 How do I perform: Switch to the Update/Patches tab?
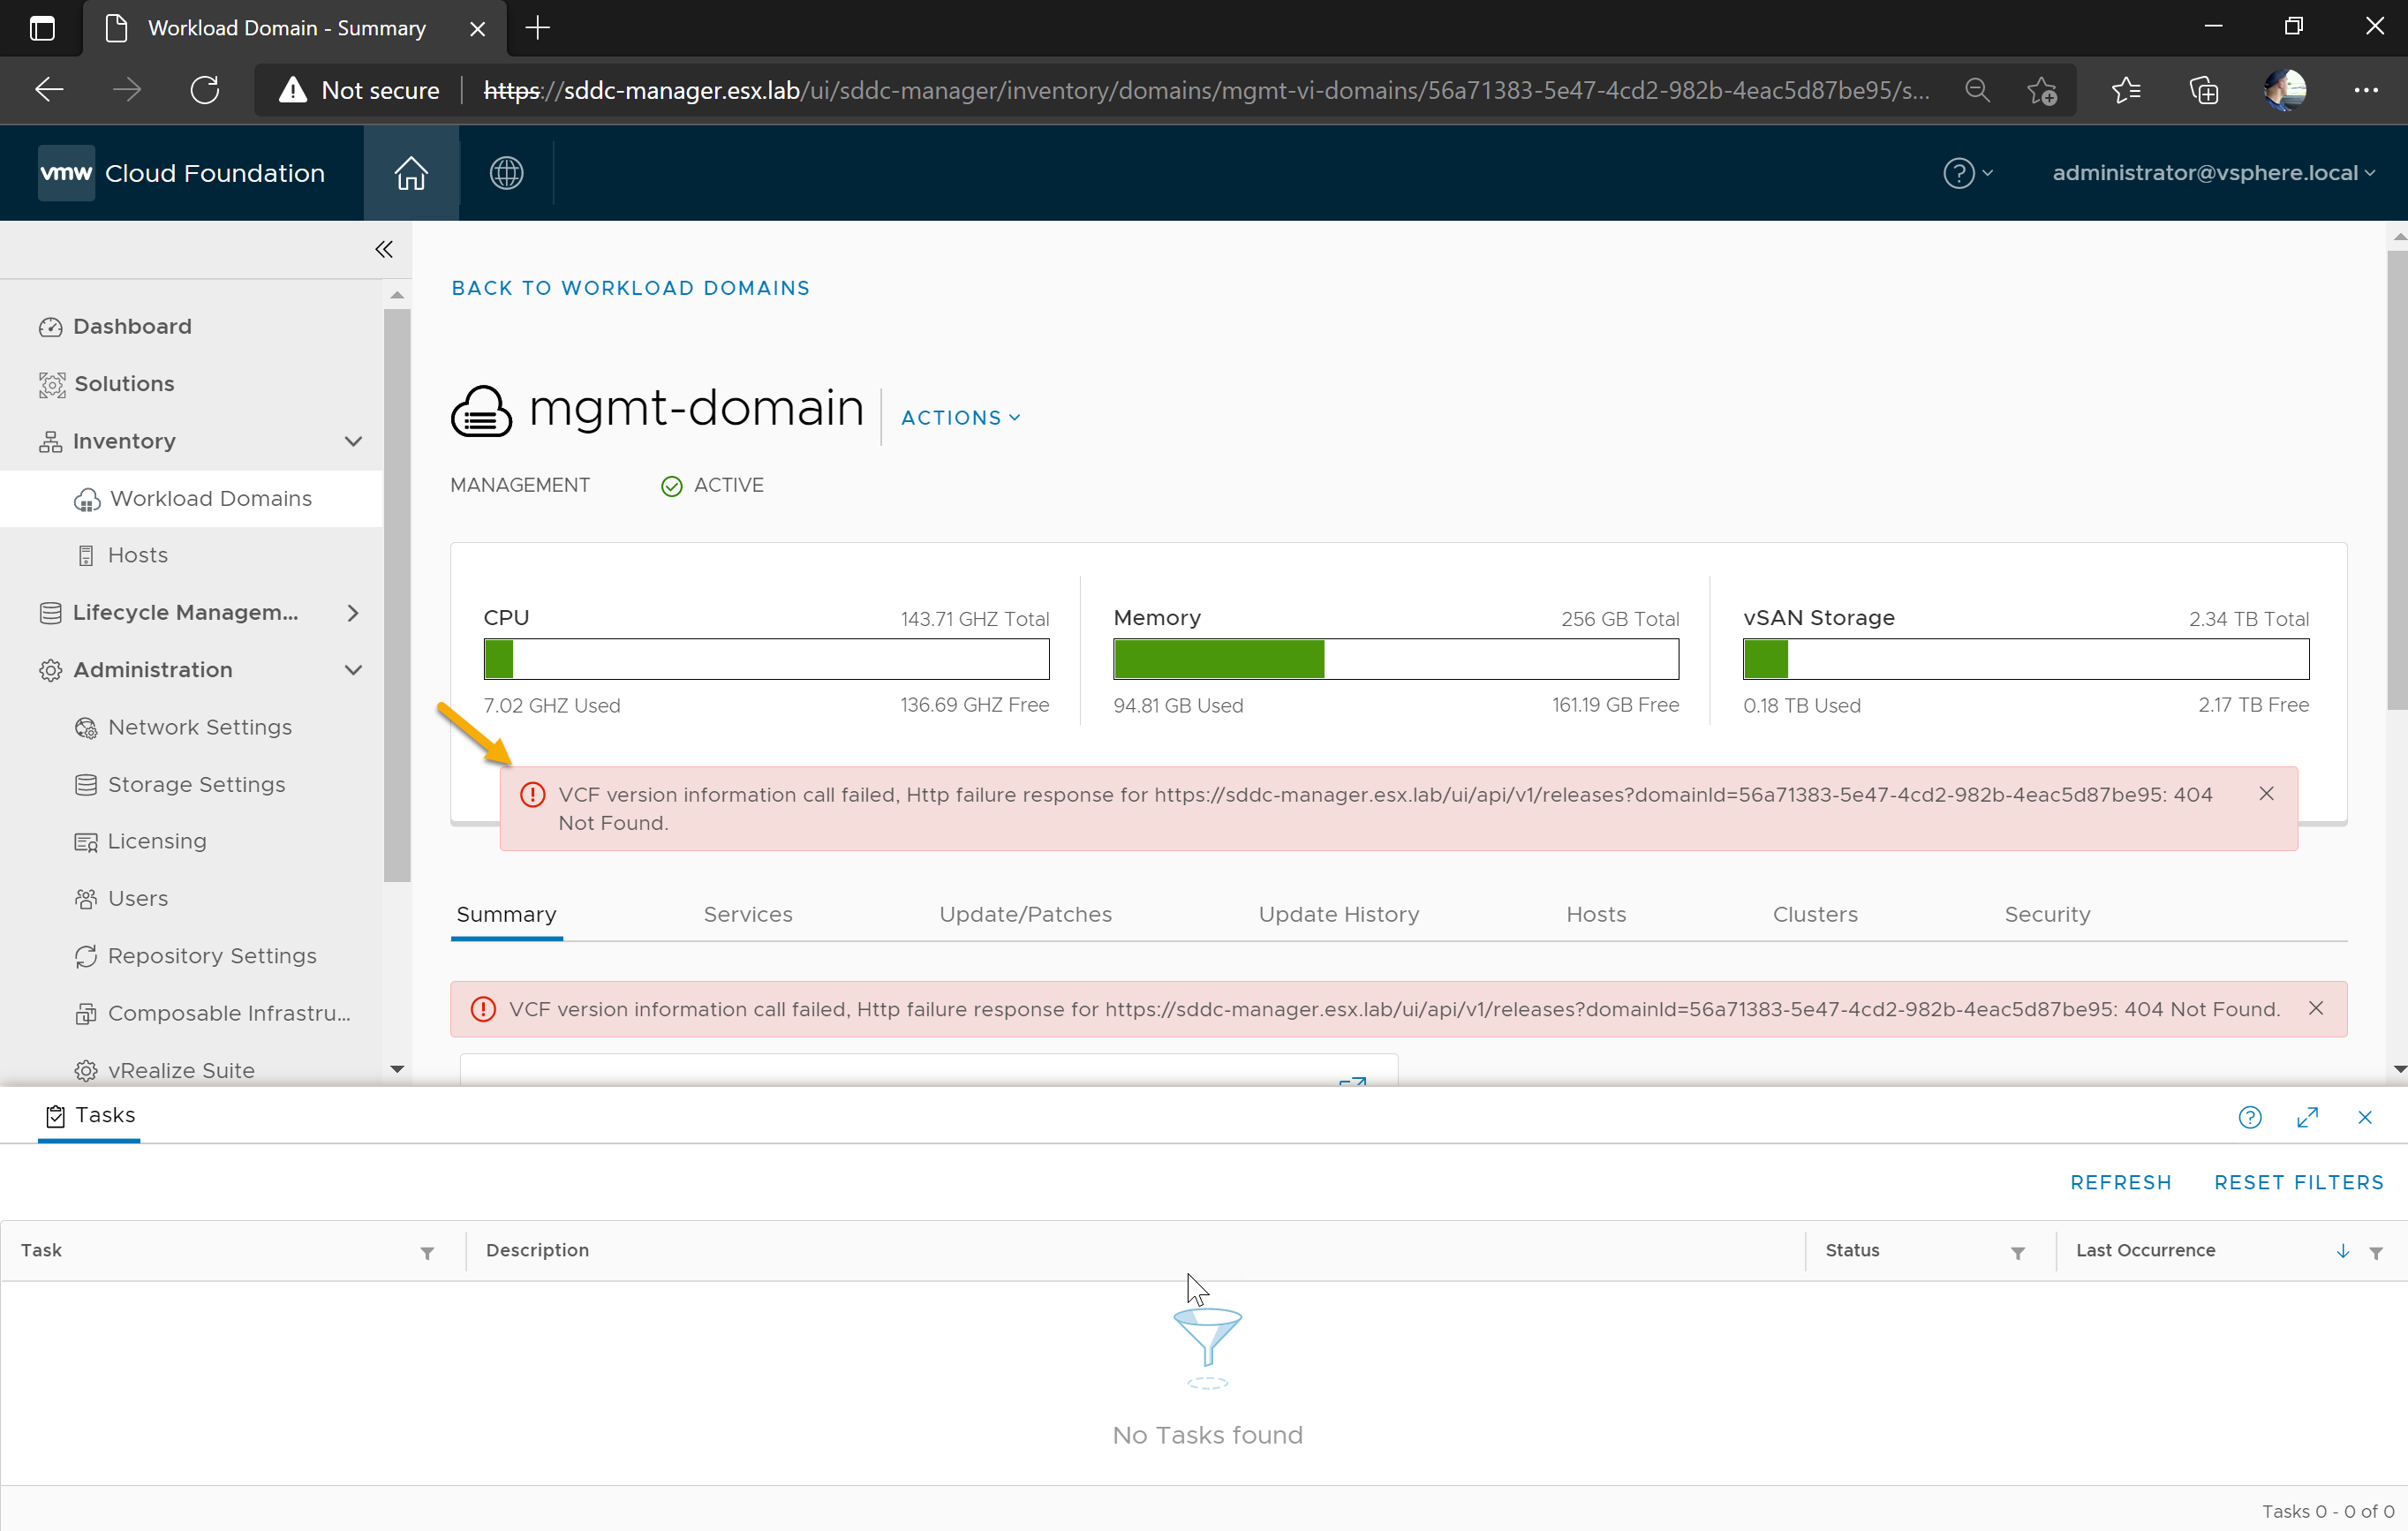(1025, 915)
